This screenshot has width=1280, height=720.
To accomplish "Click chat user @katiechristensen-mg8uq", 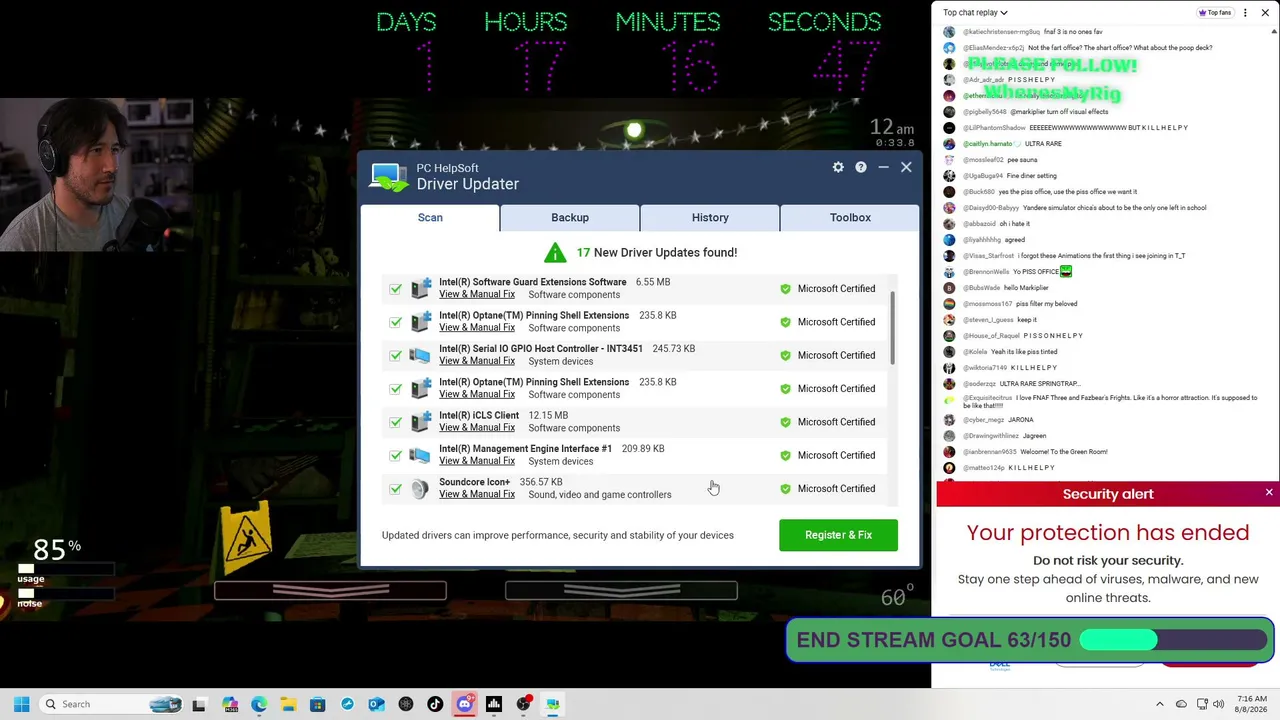I will coord(1001,32).
